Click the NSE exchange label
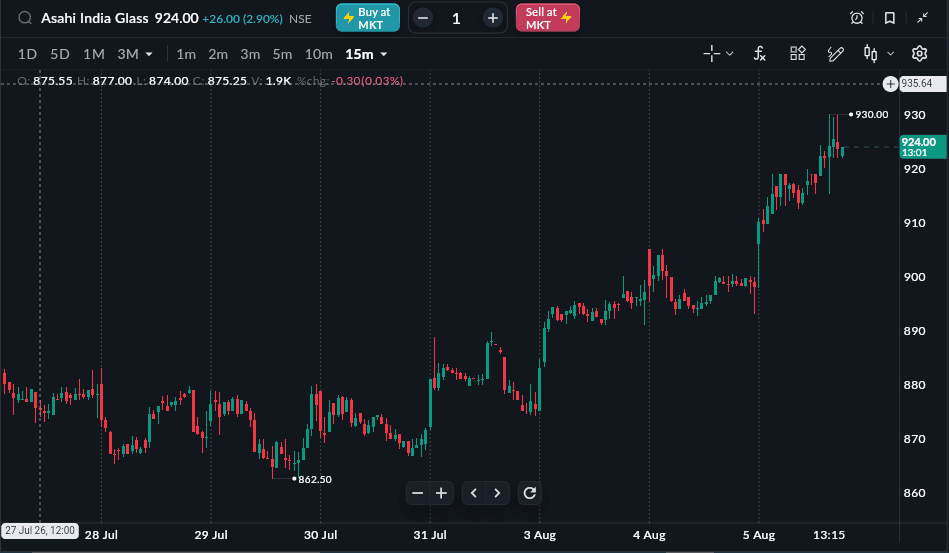Image resolution: width=949 pixels, height=553 pixels. (300, 19)
